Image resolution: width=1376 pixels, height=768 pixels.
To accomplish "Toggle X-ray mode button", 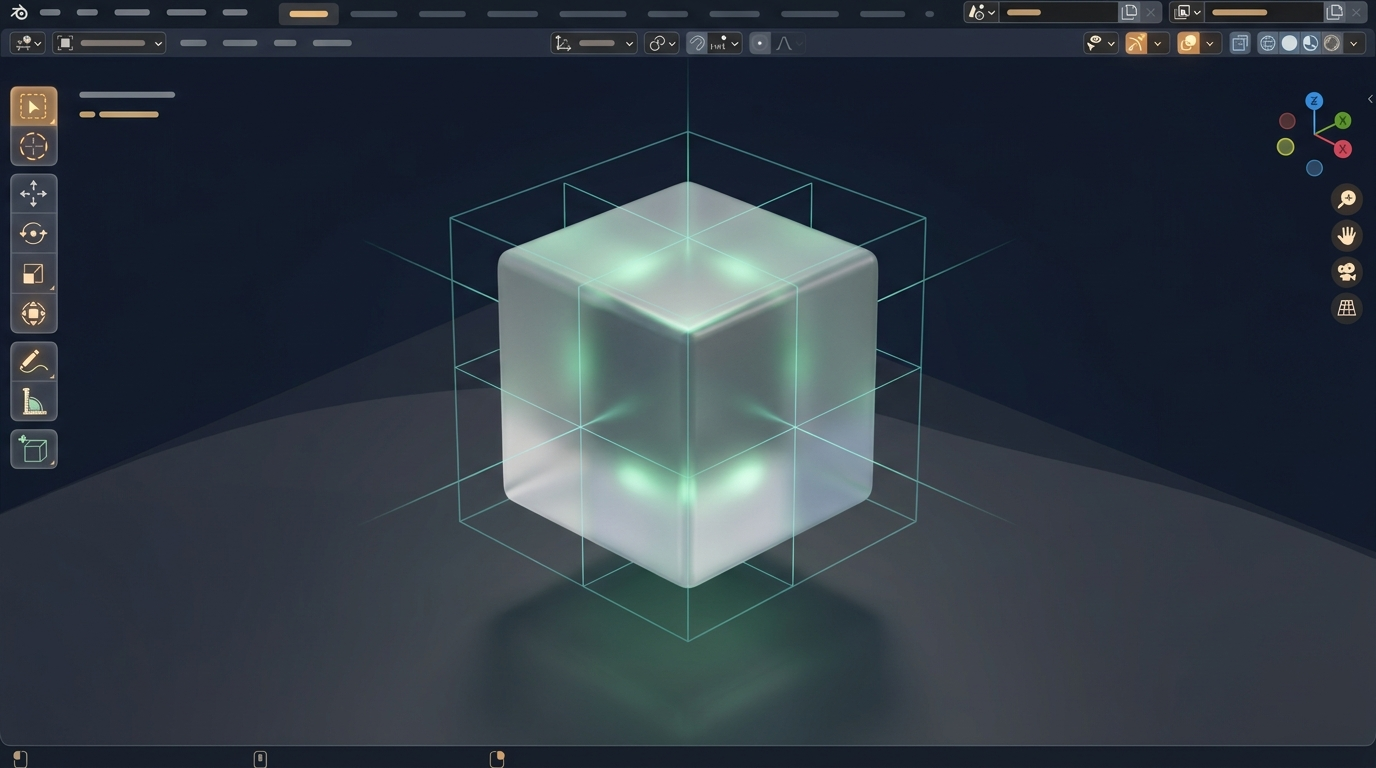I will tap(1240, 43).
